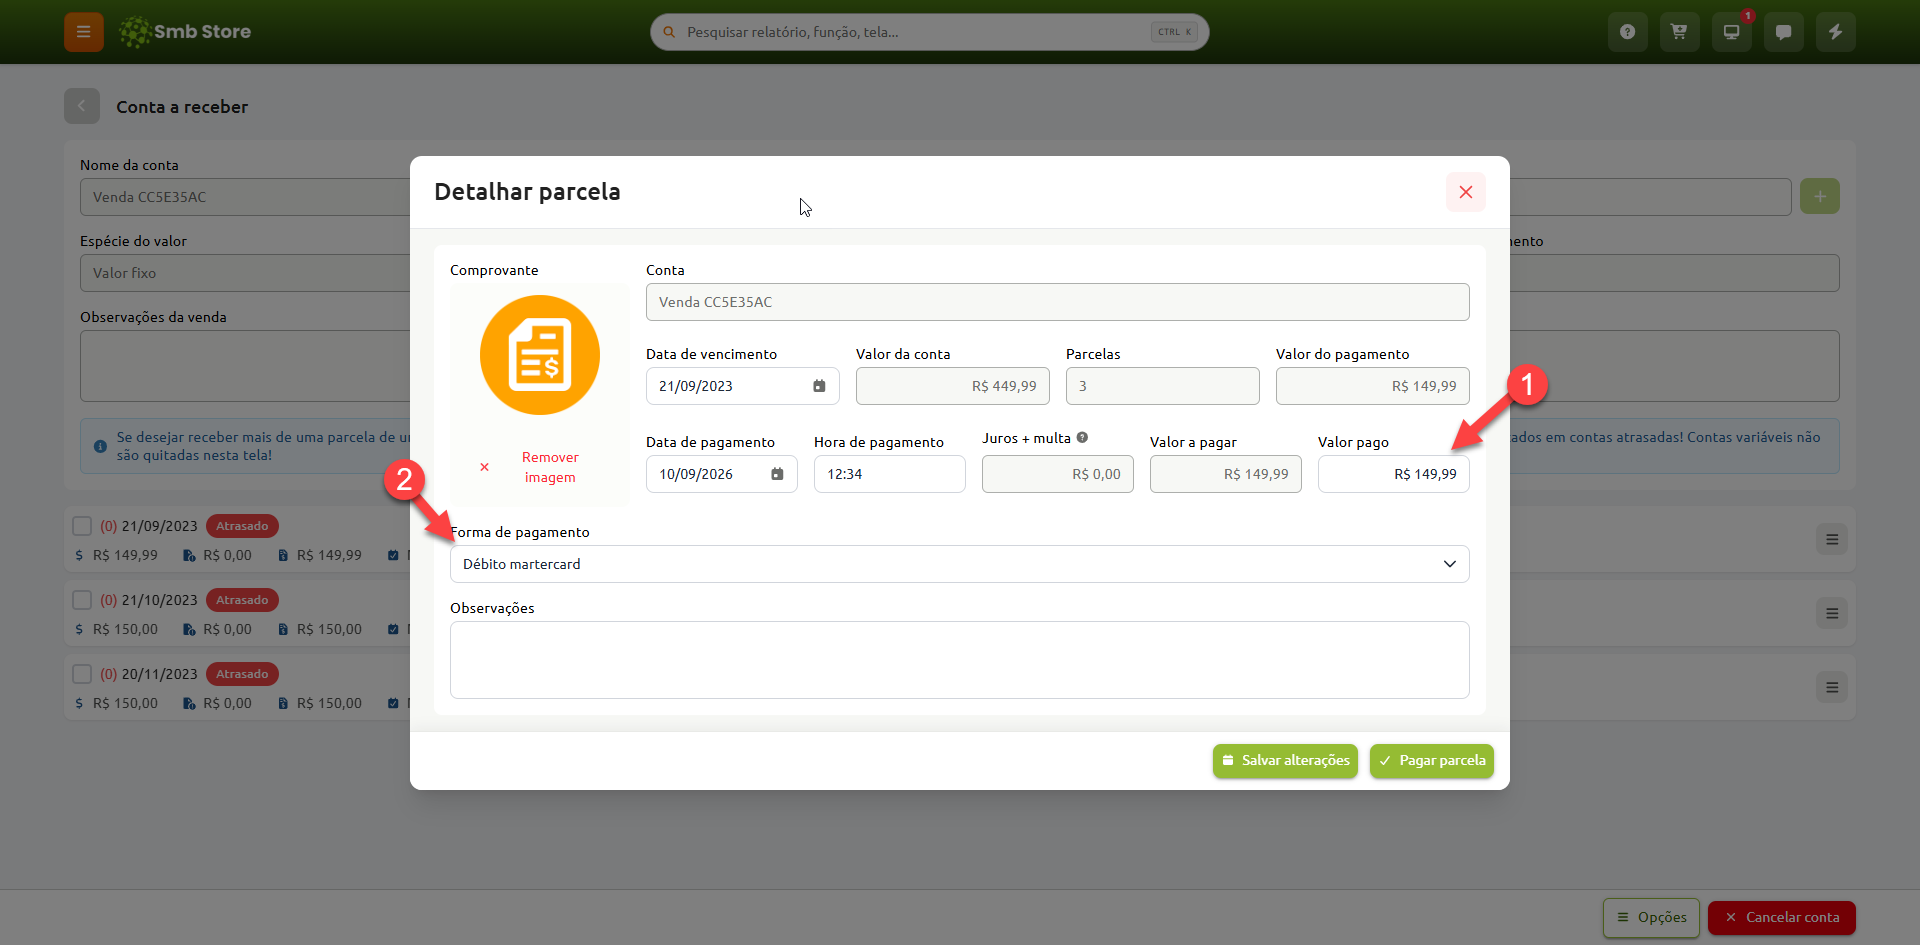Check the 21/09/2023 installment checkbox
The image size is (1920, 945).
(82, 526)
